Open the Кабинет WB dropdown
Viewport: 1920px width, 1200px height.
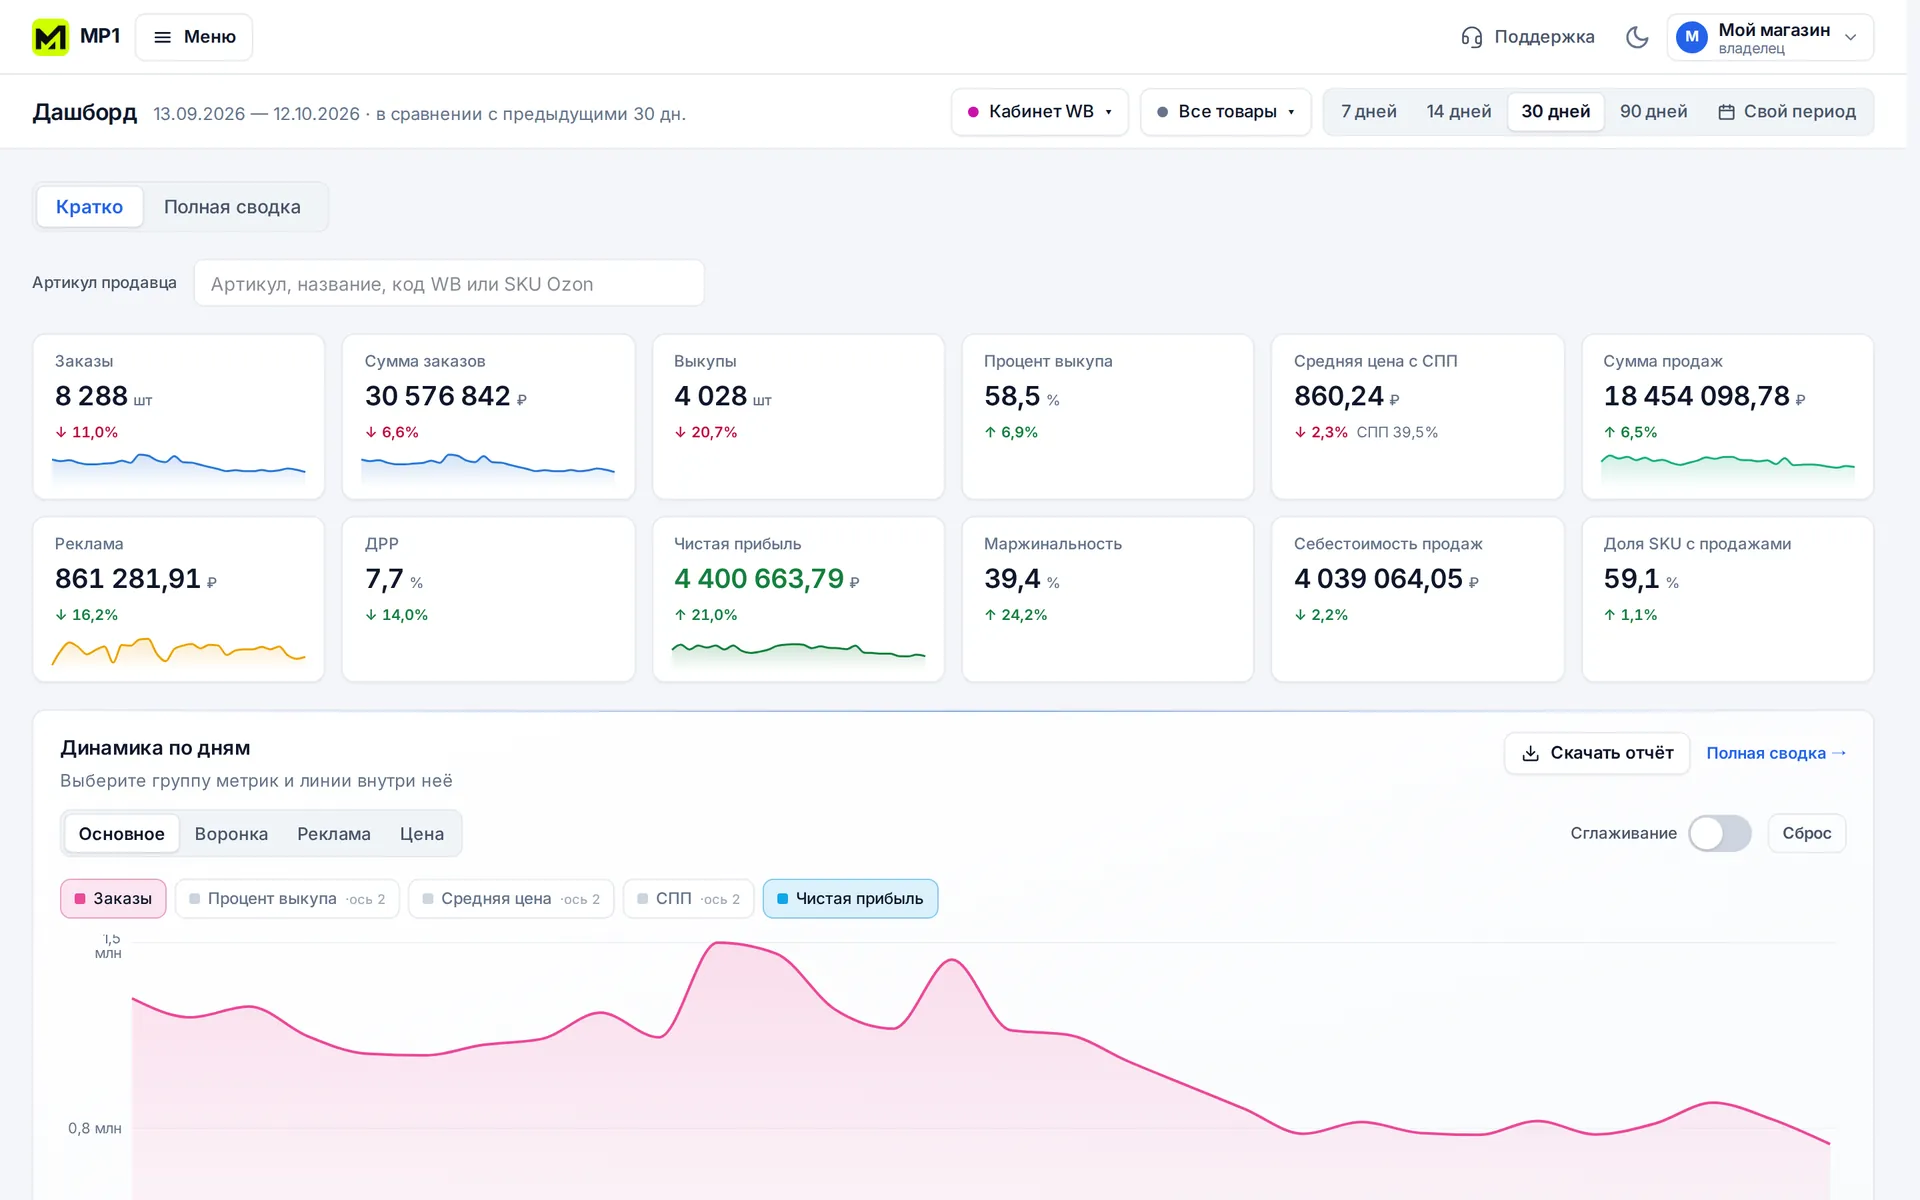click(1040, 112)
